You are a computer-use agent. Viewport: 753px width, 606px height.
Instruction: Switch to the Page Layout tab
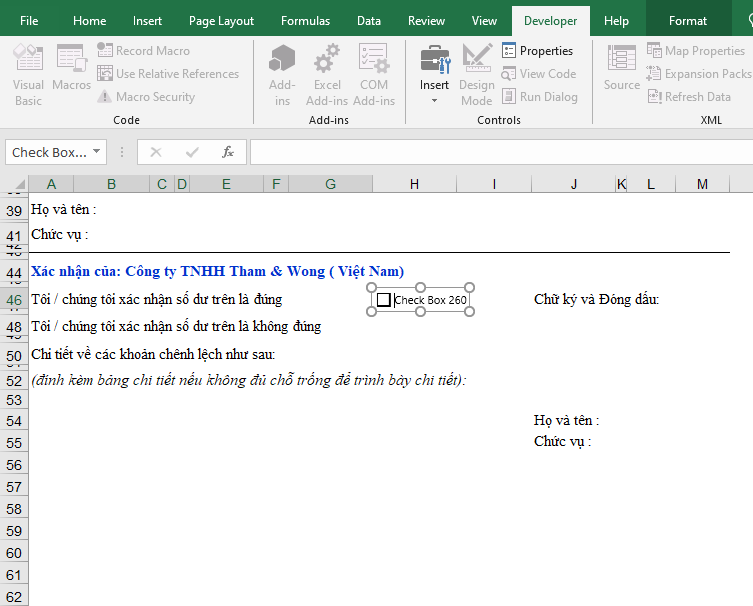click(221, 21)
